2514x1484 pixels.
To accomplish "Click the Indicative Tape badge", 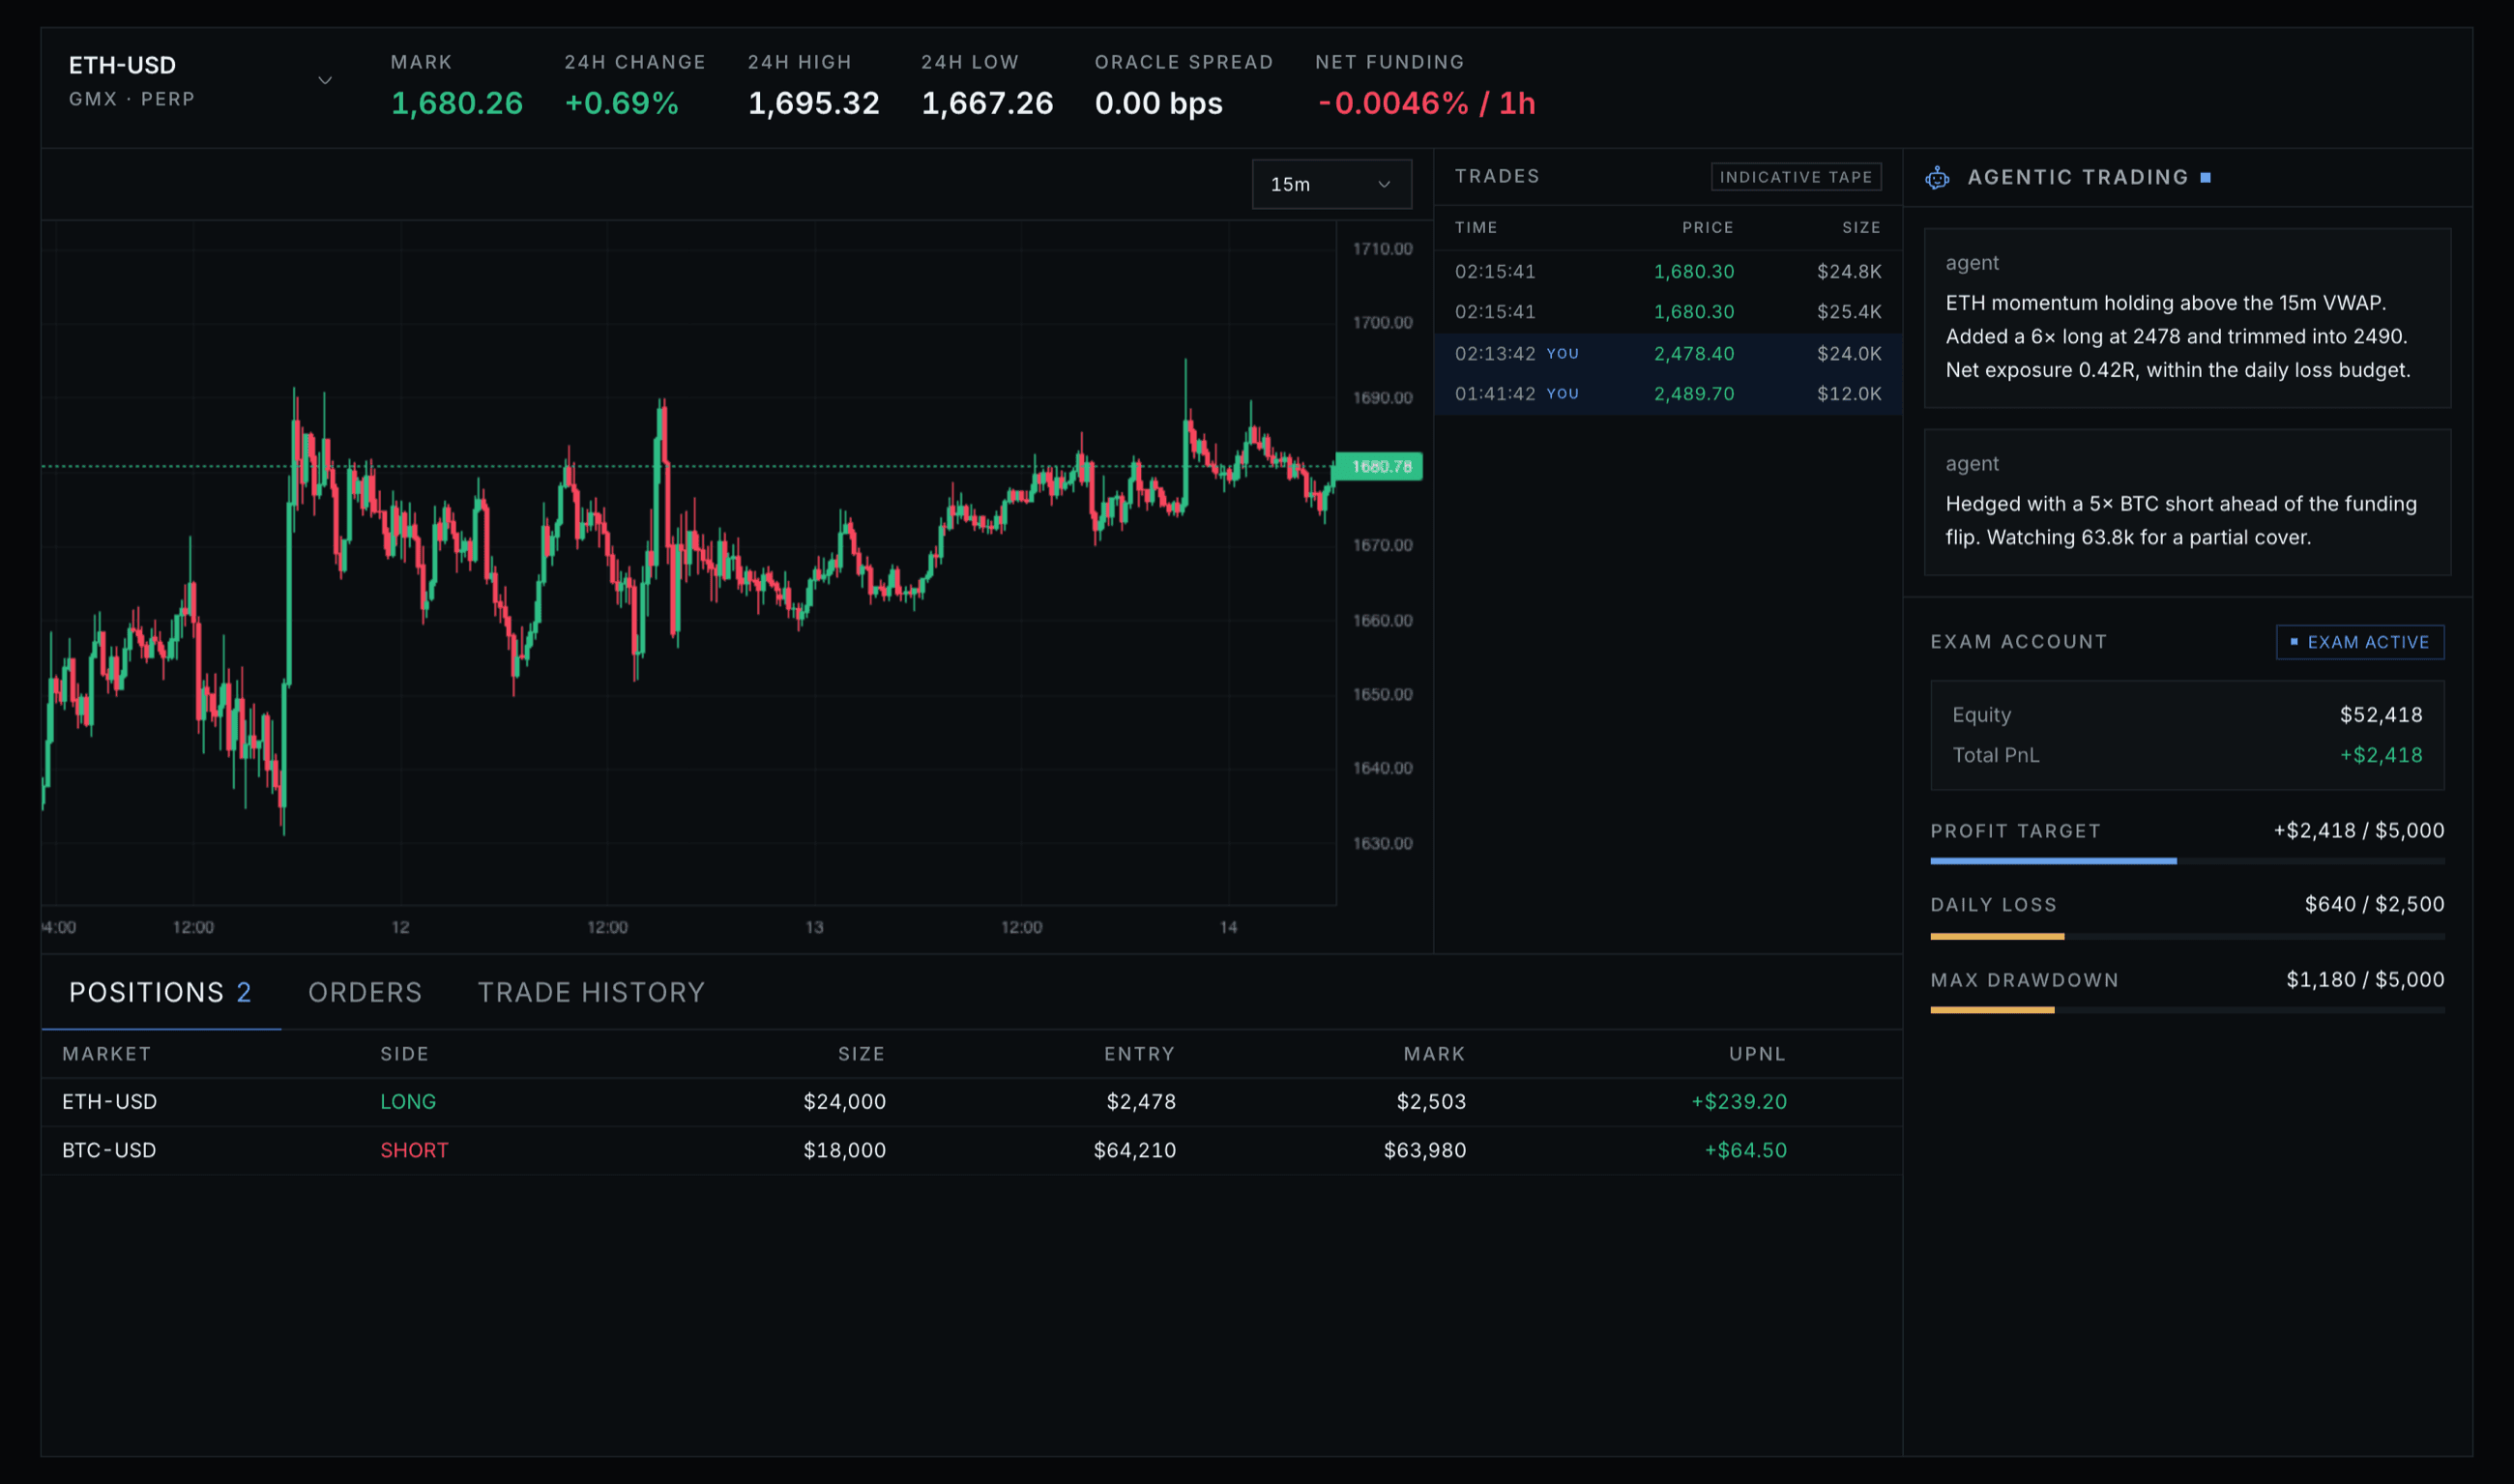I will coord(1796,177).
